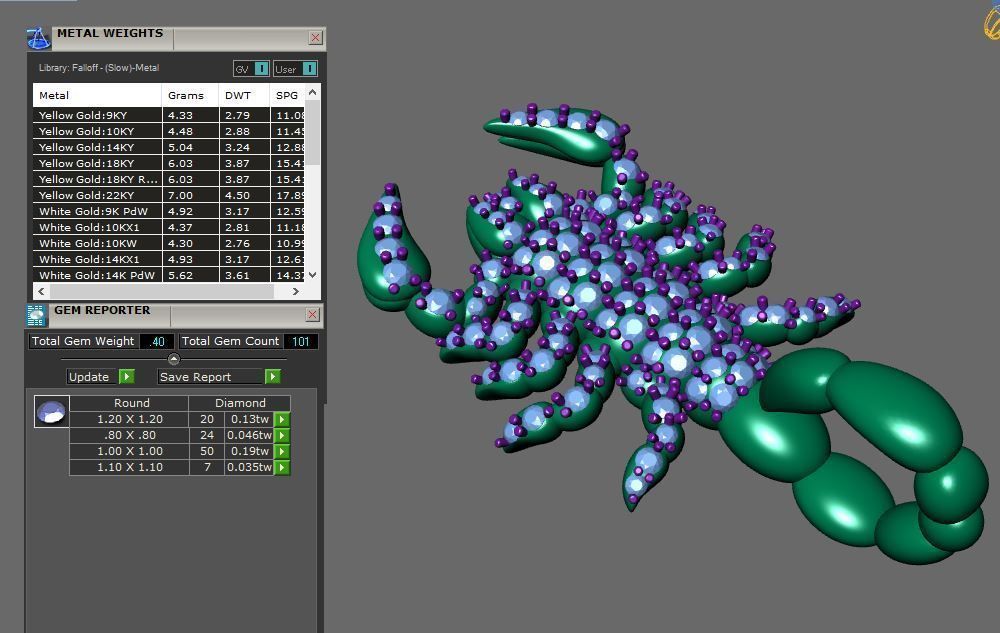Viewport: 1000px width, 633px height.
Task: Click metal table scroll down arrow
Action: point(312,275)
